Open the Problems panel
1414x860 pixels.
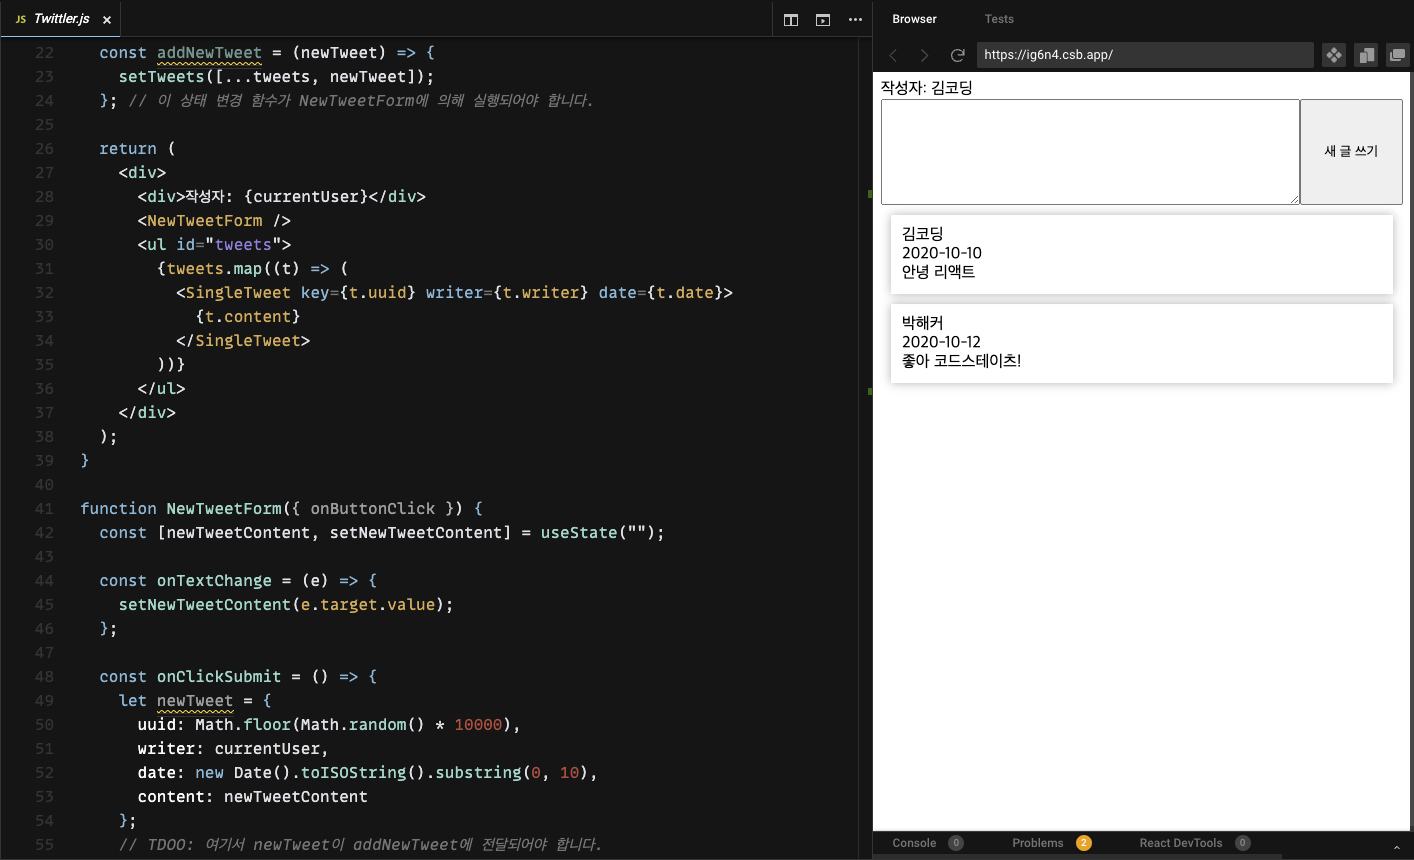(1038, 843)
